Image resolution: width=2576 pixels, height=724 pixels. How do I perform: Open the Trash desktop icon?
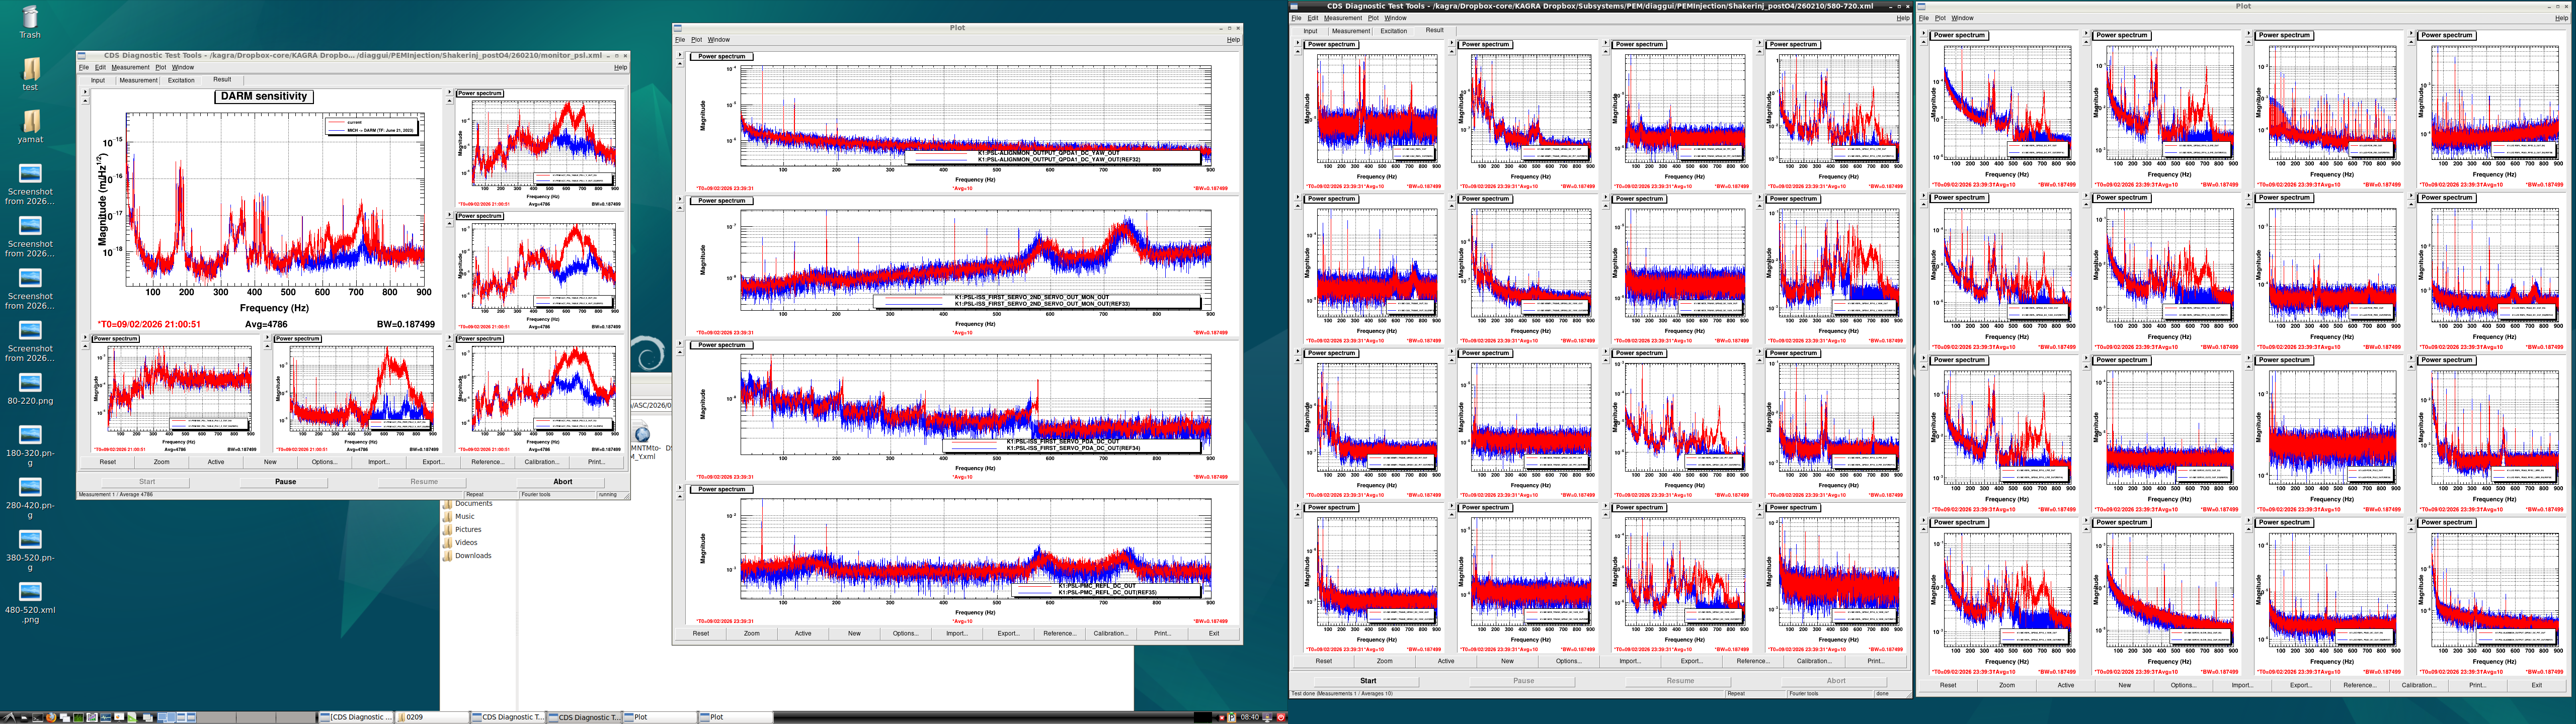[x=30, y=17]
